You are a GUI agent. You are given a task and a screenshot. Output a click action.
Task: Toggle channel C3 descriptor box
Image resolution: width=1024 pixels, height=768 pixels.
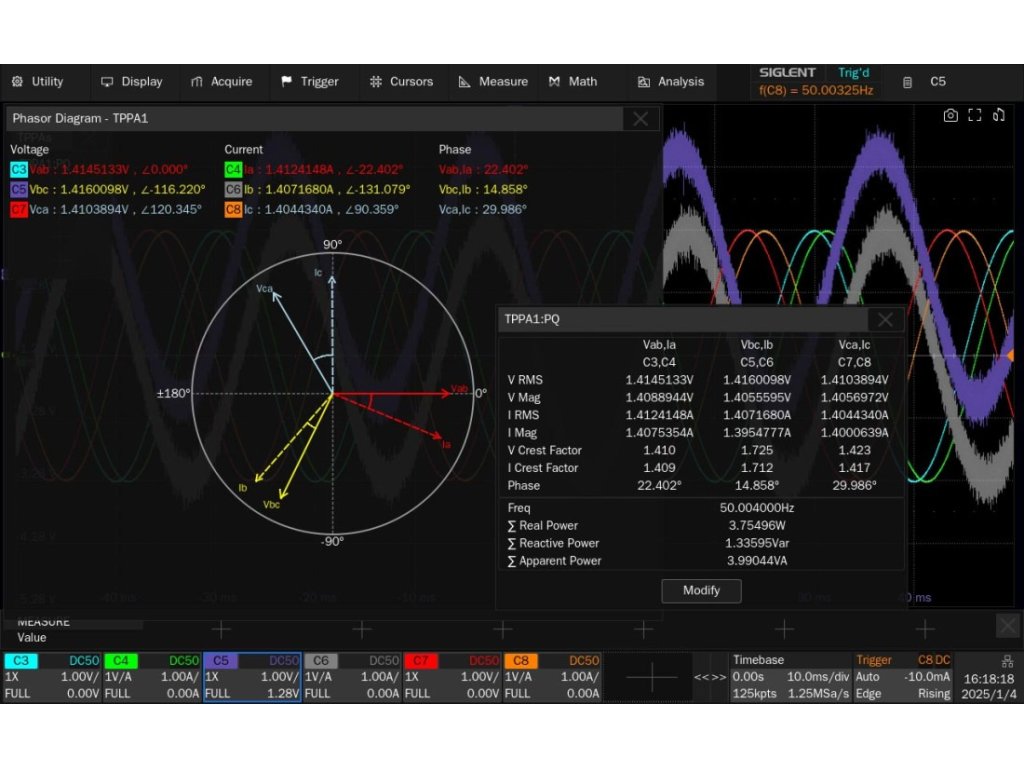(52, 677)
